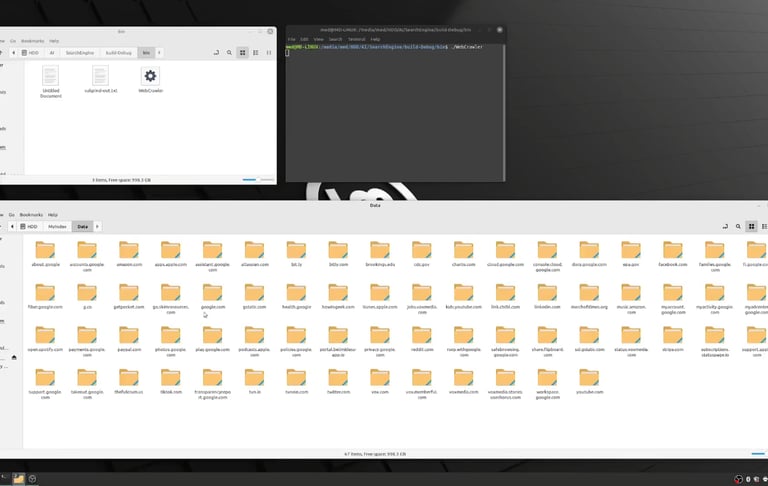Open the terminal Search menu
The image size is (768, 486).
click(x=335, y=39)
